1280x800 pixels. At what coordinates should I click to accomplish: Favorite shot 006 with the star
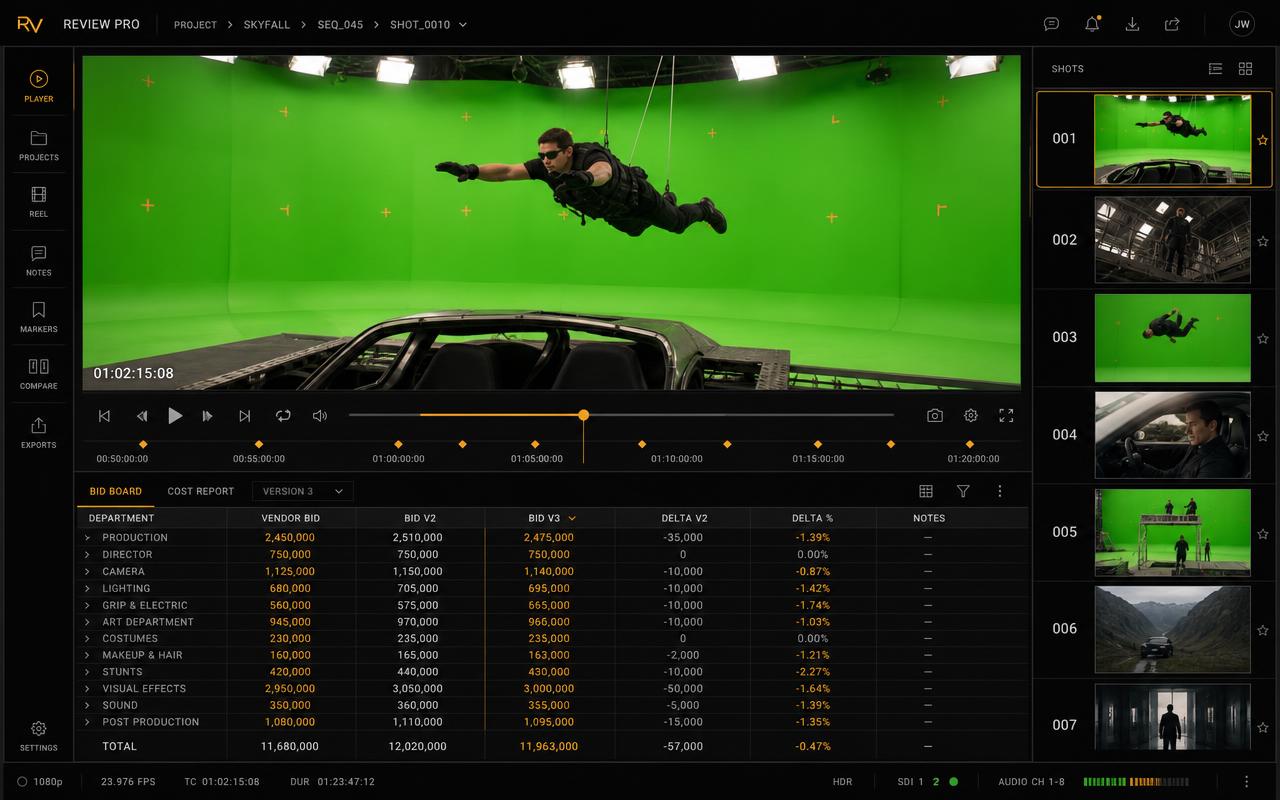click(1262, 630)
